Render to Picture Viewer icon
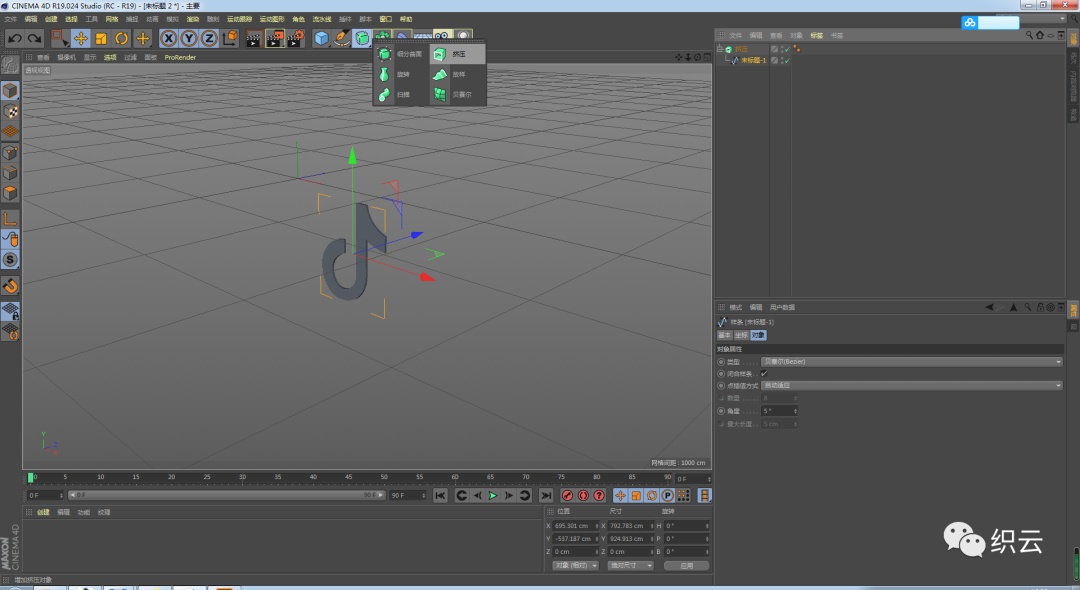Viewport: 1080px width, 590px height. pyautogui.click(x=275, y=39)
